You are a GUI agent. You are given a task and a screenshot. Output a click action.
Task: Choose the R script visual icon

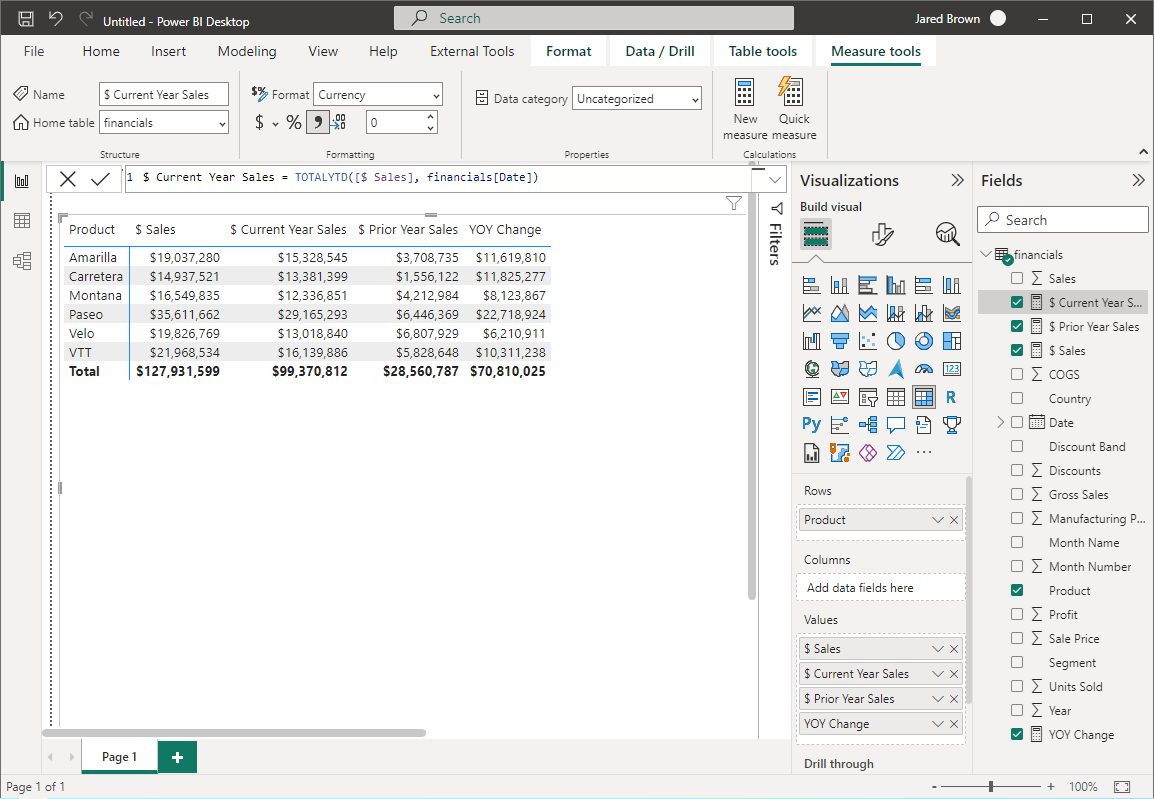point(951,396)
